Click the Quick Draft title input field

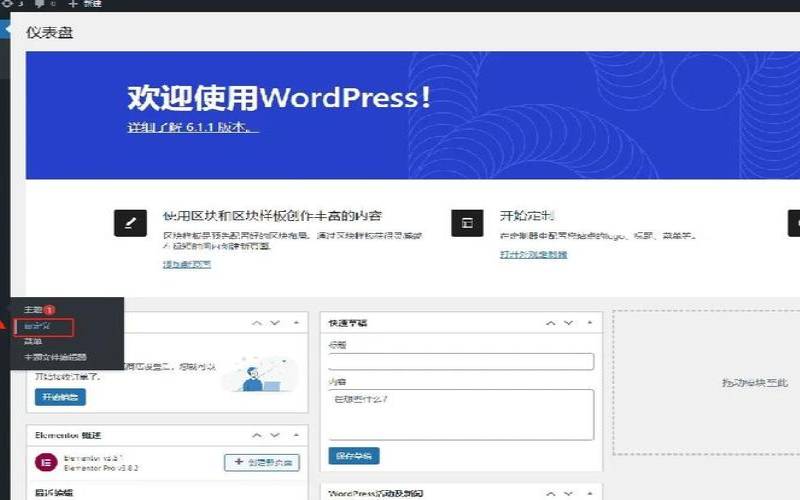[461, 361]
